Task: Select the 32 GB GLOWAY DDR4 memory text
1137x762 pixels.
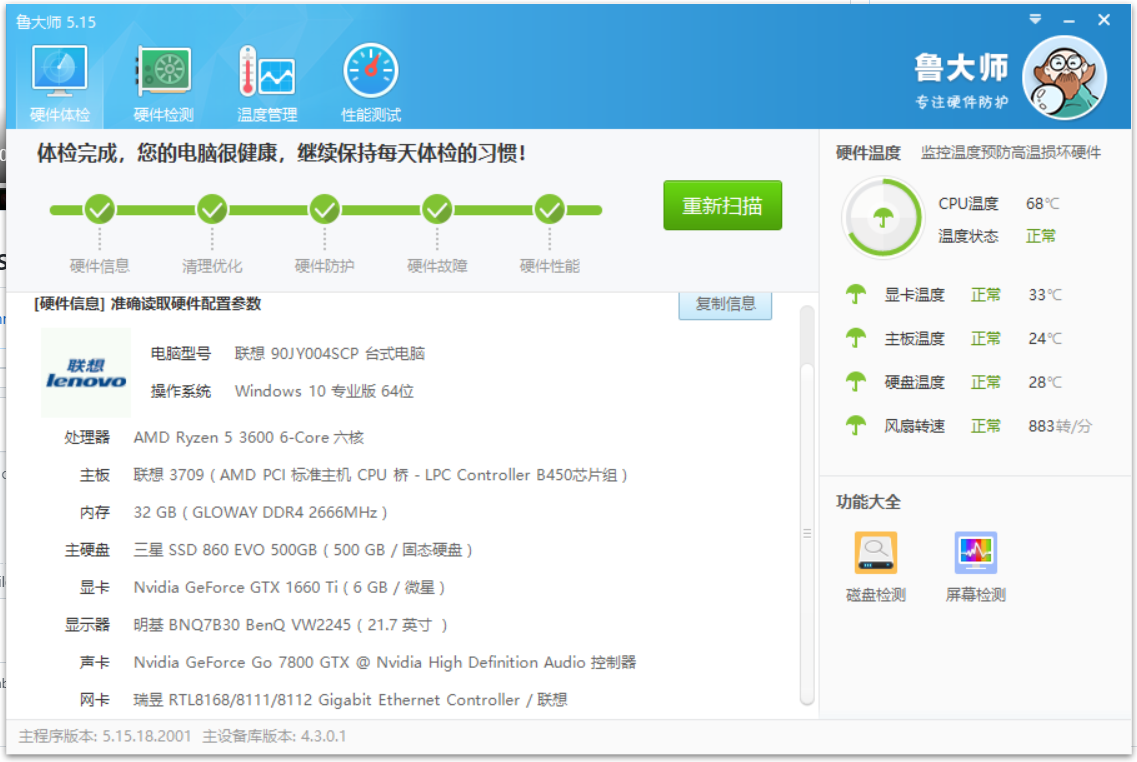Action: coord(260,513)
